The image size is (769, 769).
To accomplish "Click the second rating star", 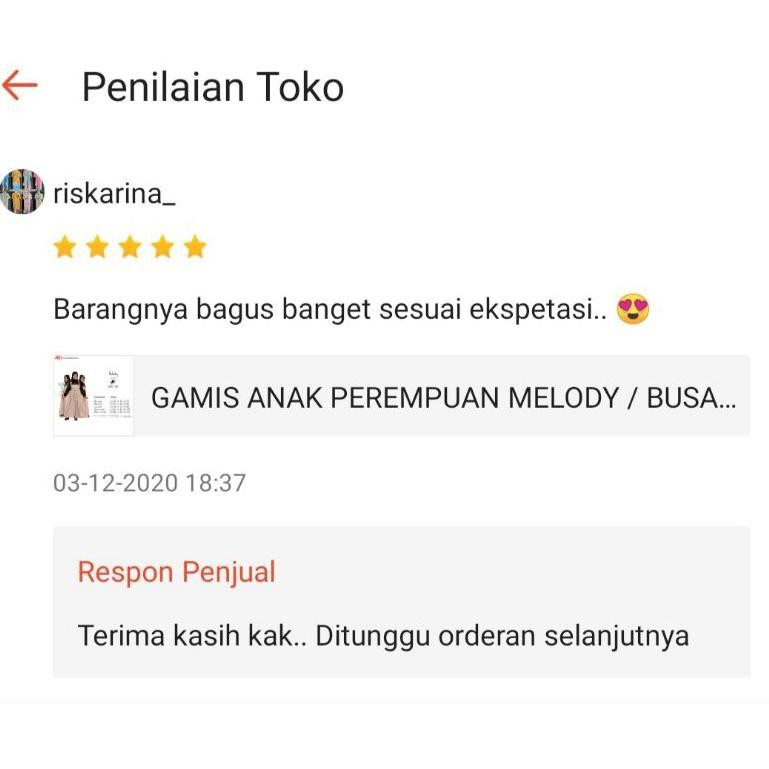I will click(x=97, y=247).
